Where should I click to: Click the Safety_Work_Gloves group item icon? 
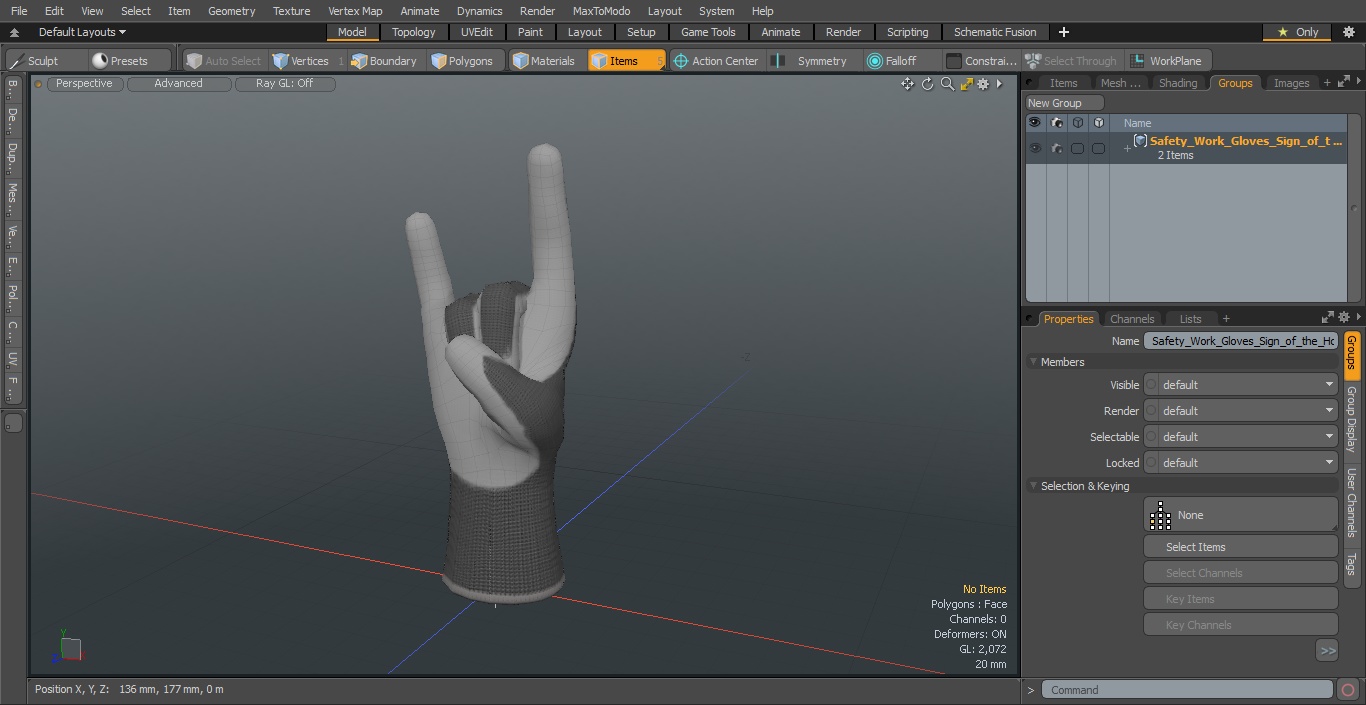point(1140,141)
